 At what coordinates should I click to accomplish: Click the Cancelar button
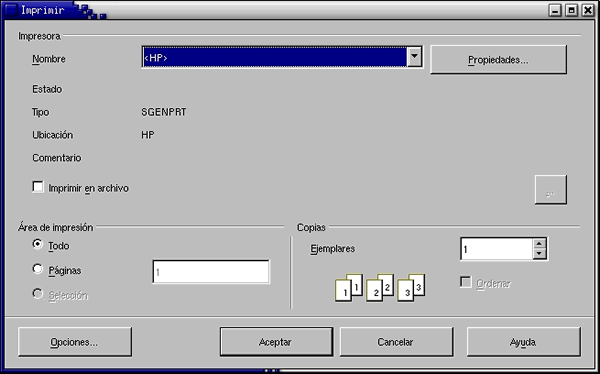point(396,342)
